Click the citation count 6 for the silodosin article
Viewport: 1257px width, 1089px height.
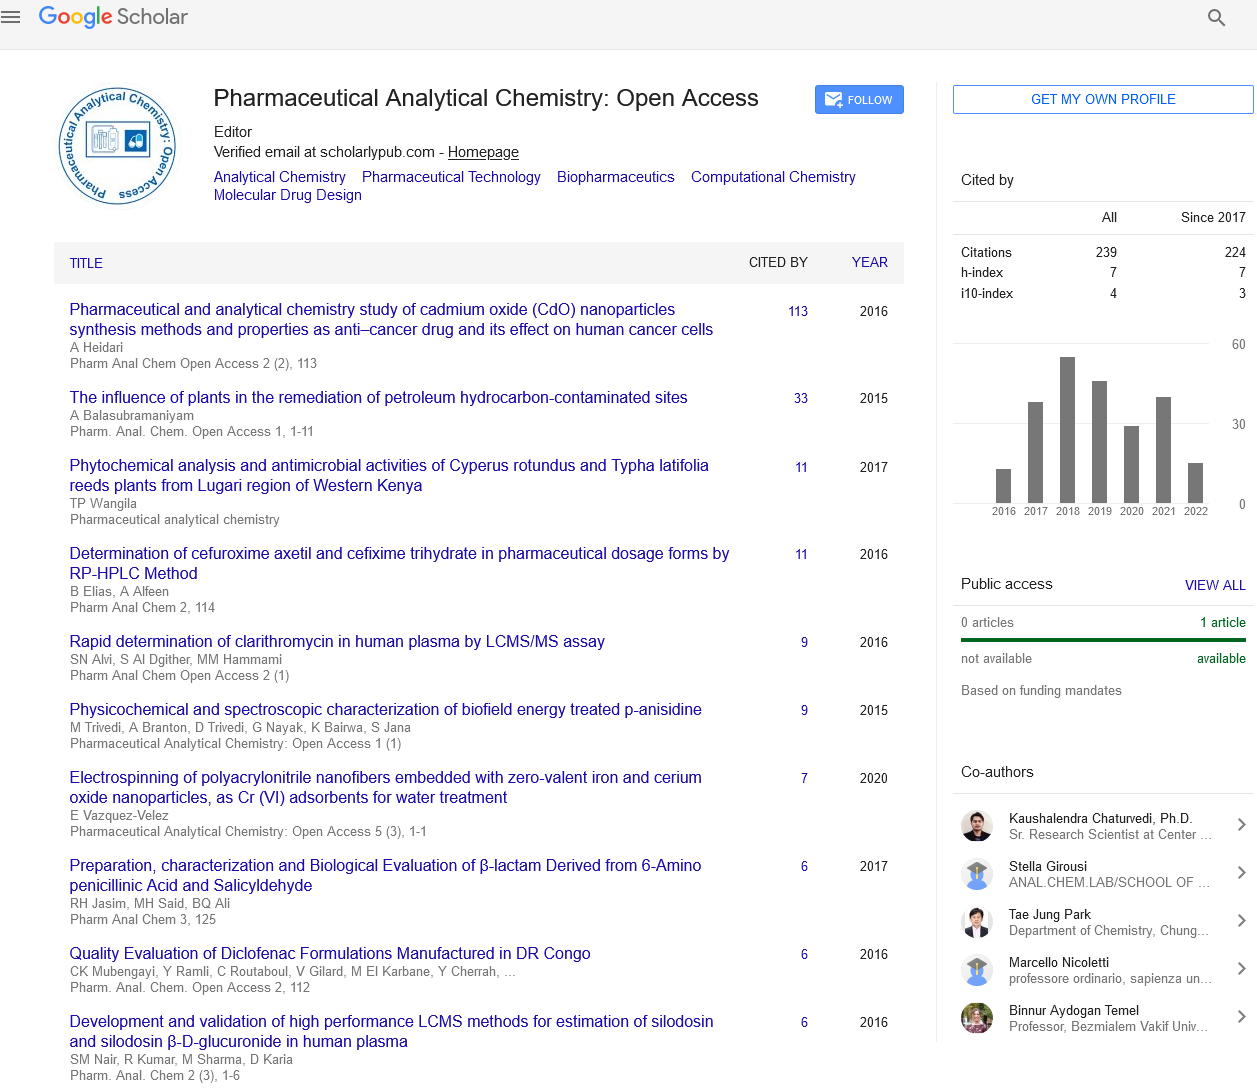tap(804, 1022)
